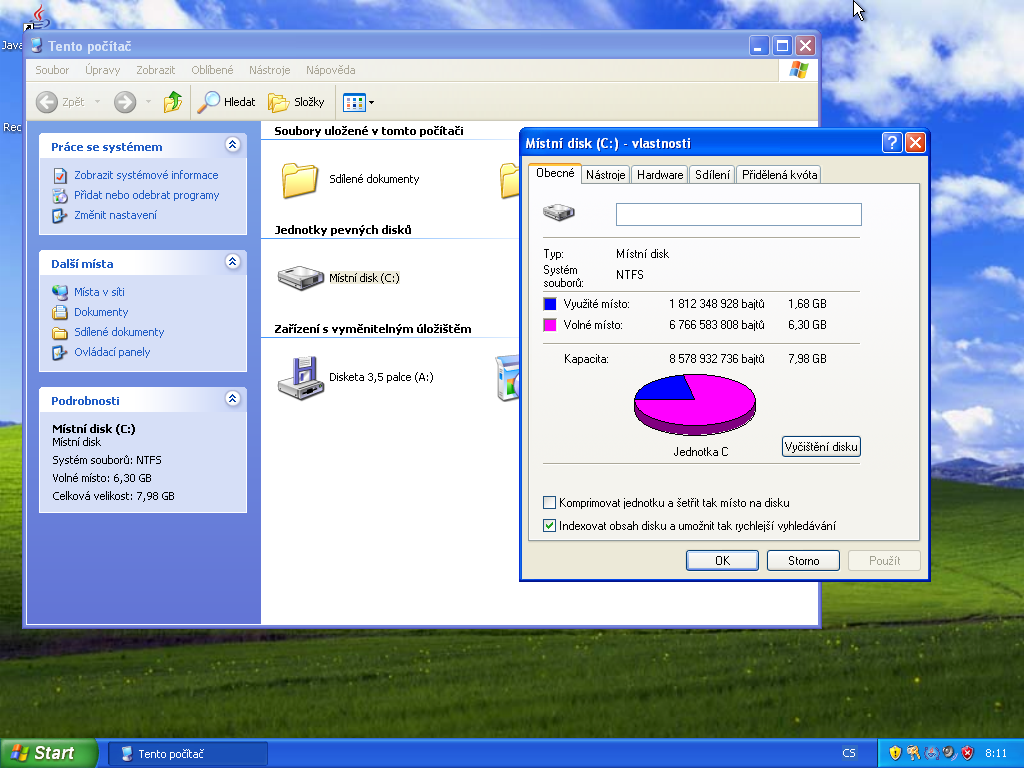The width and height of the screenshot is (1024, 768).
Task: Open the Ovládací panely link
Action: [112, 352]
